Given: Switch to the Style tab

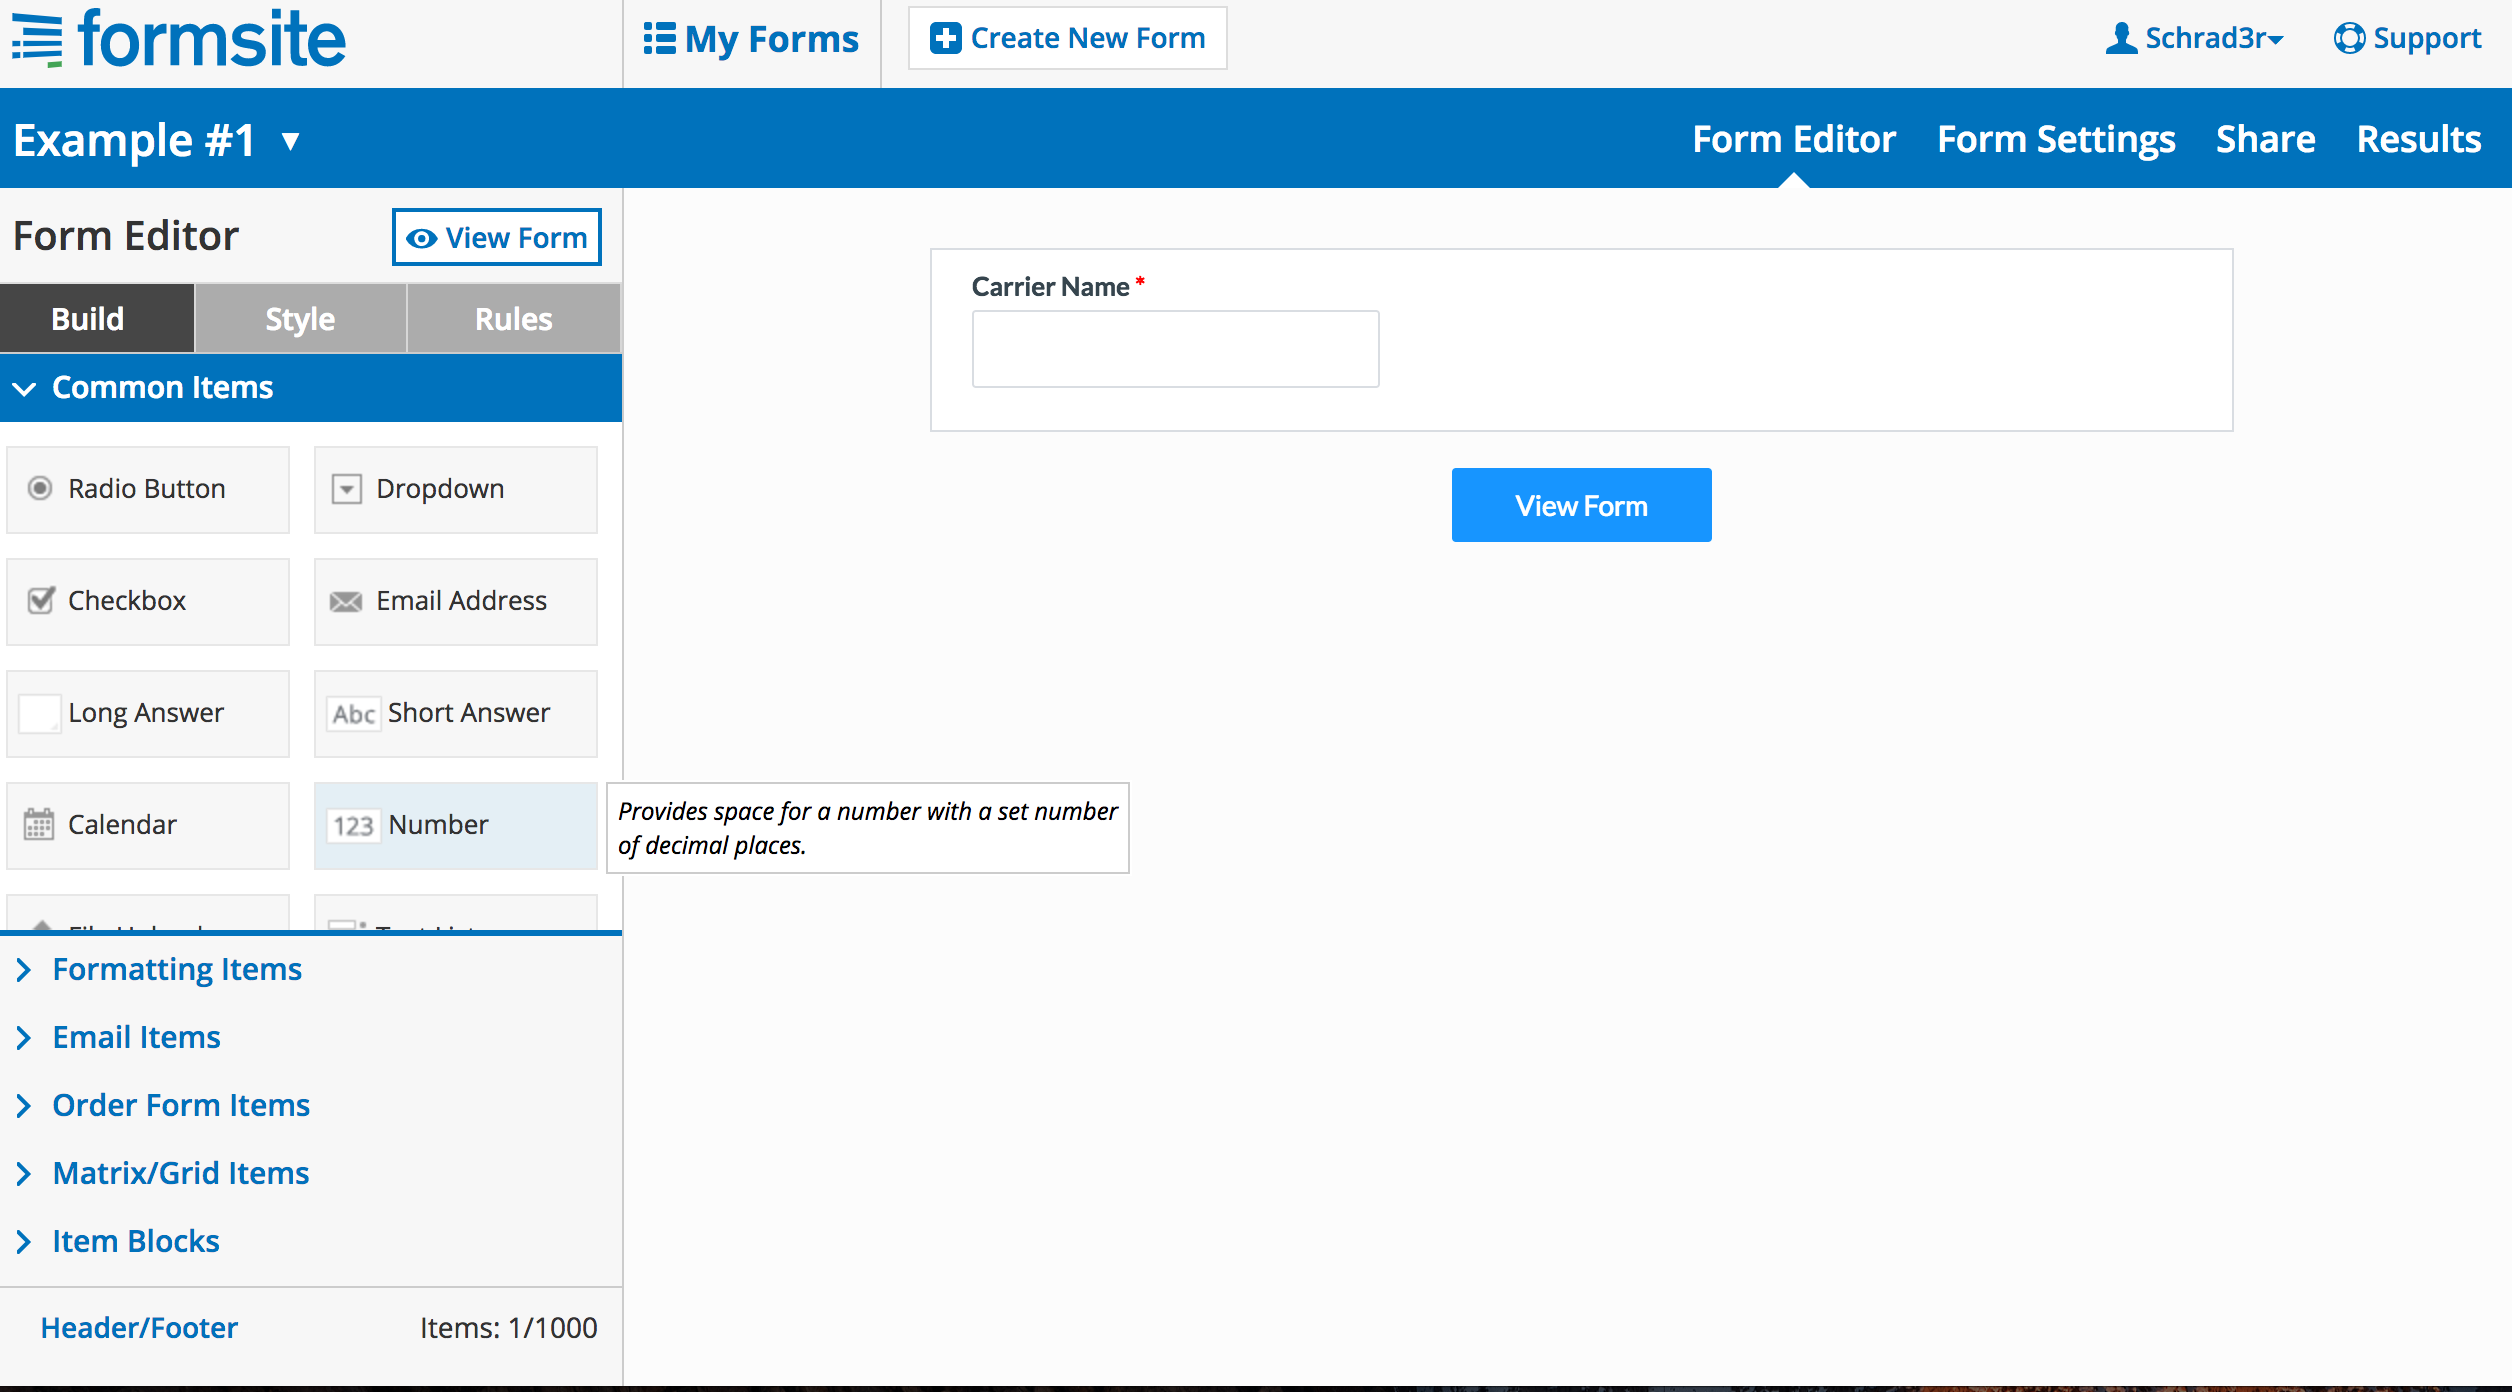Looking at the screenshot, I should pos(301,318).
